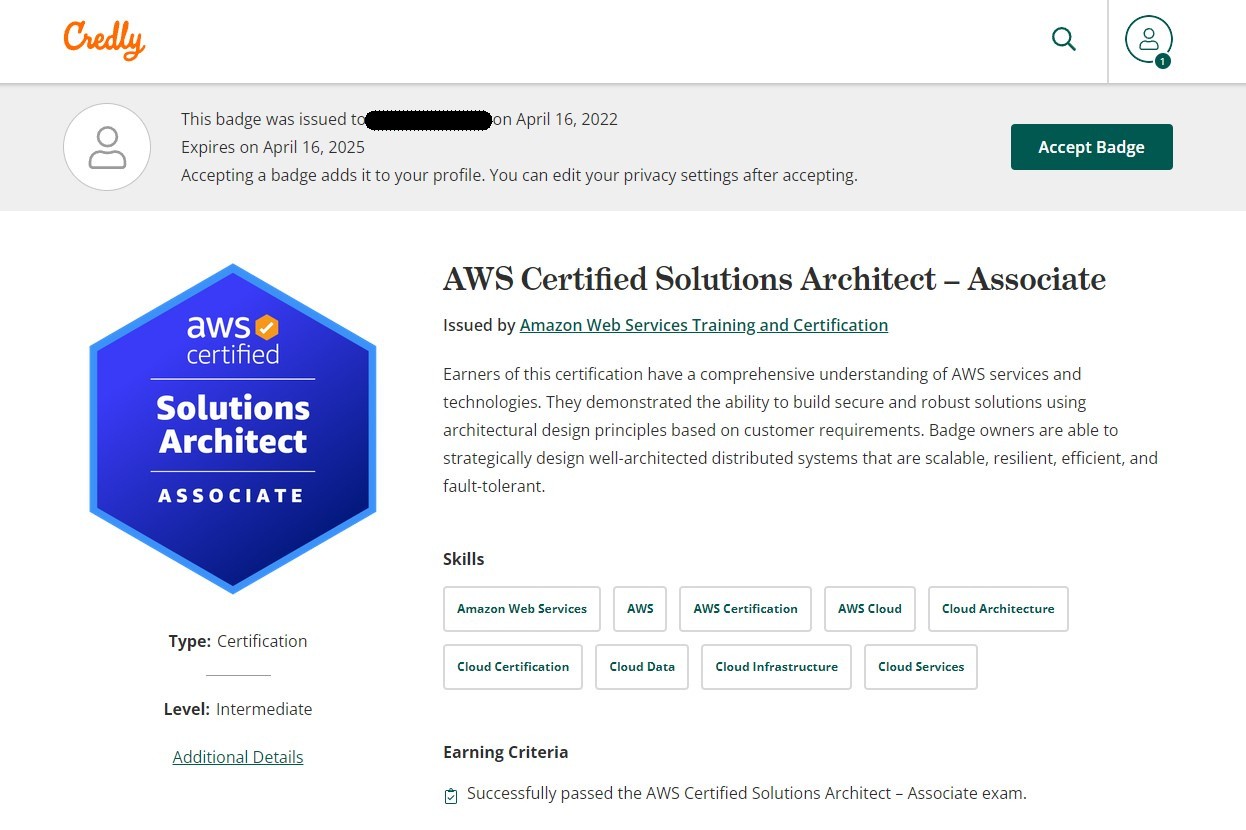Click the AWS Certification skill tag

[745, 609]
